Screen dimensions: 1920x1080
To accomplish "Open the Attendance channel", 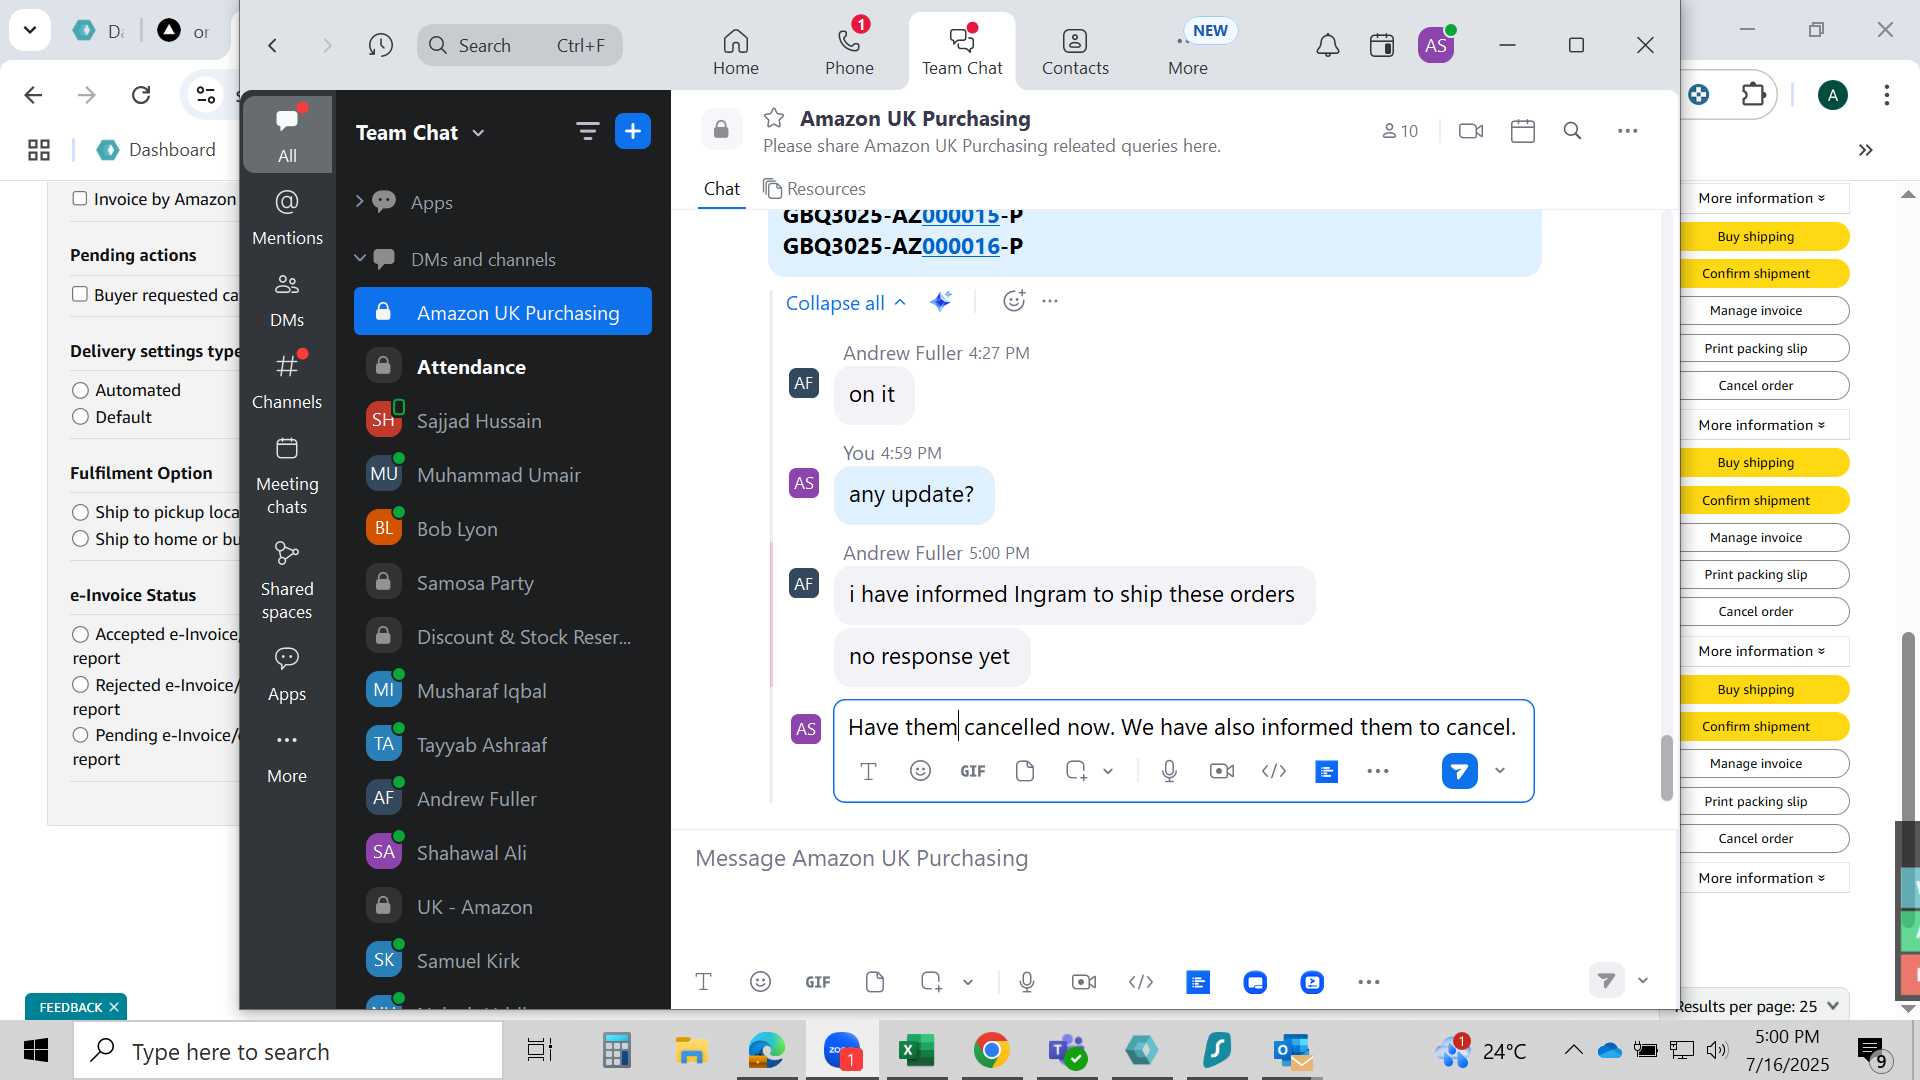I will tap(503, 367).
